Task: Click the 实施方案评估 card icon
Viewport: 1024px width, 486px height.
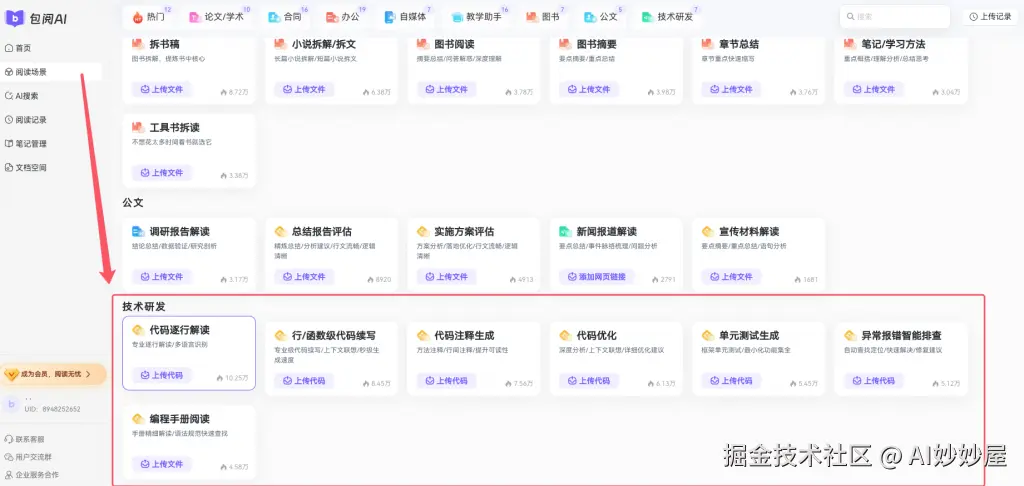Action: click(x=423, y=232)
